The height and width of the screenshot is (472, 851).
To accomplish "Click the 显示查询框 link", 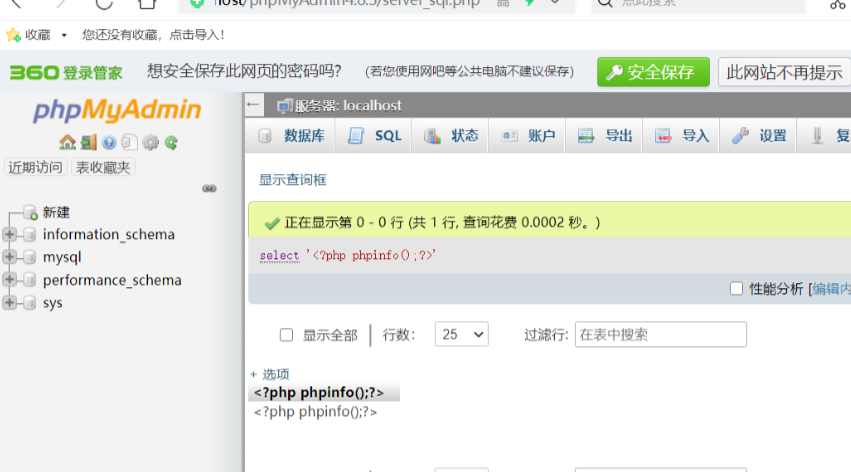I will (x=293, y=180).
